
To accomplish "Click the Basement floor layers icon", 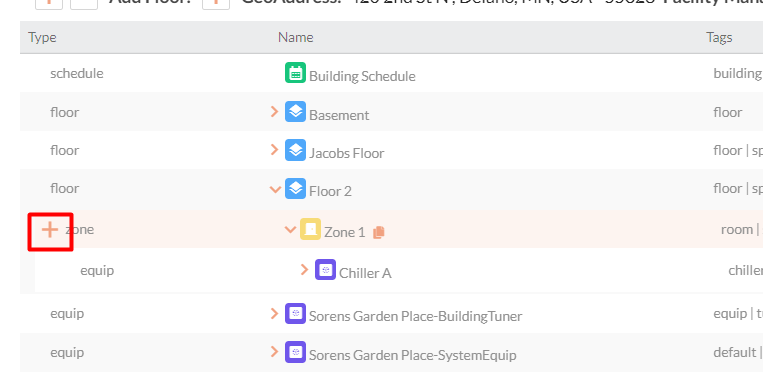I will pos(295,111).
